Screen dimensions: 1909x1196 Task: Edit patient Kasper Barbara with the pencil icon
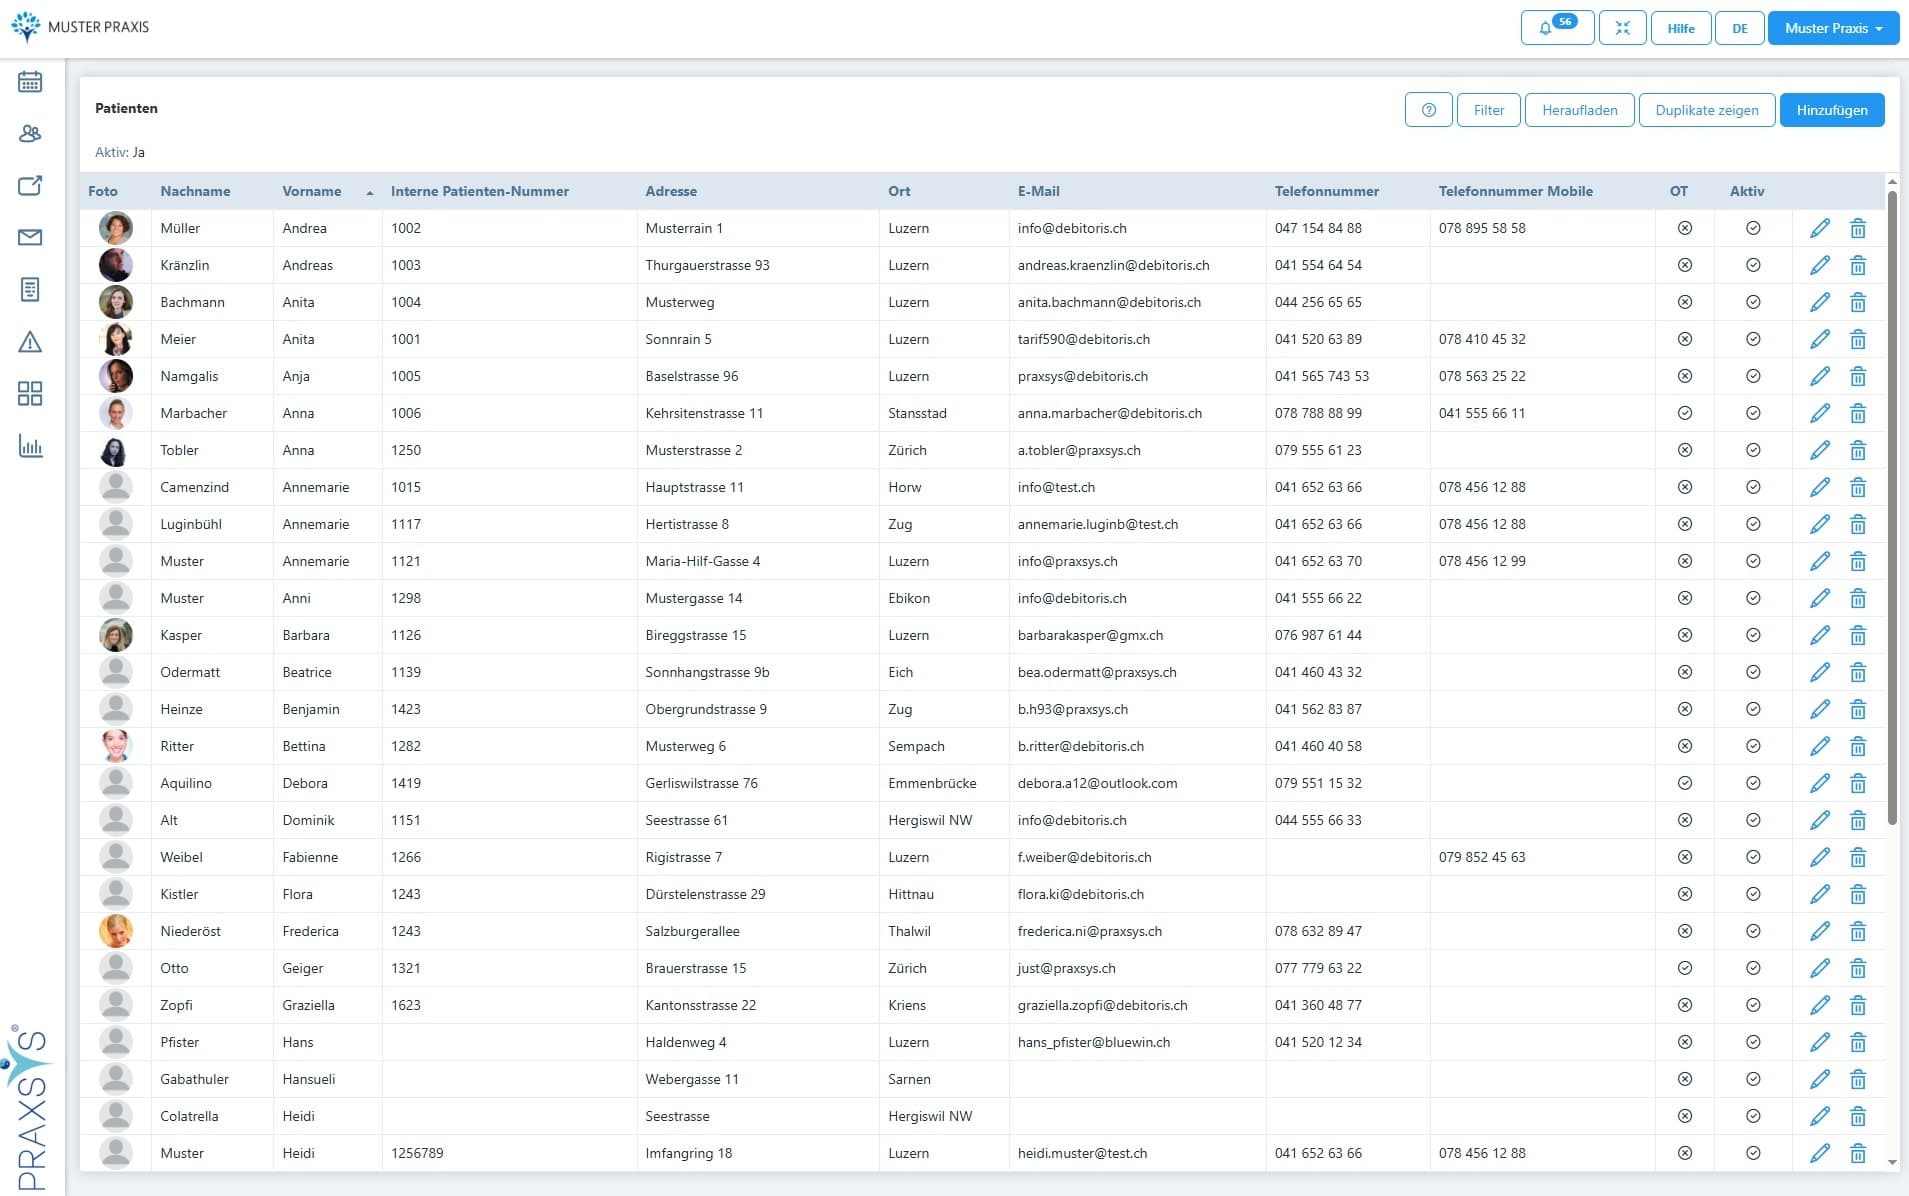(x=1820, y=635)
